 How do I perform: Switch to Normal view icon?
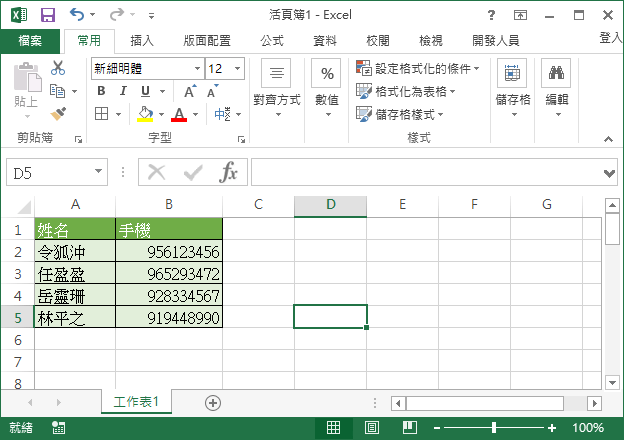coord(333,428)
